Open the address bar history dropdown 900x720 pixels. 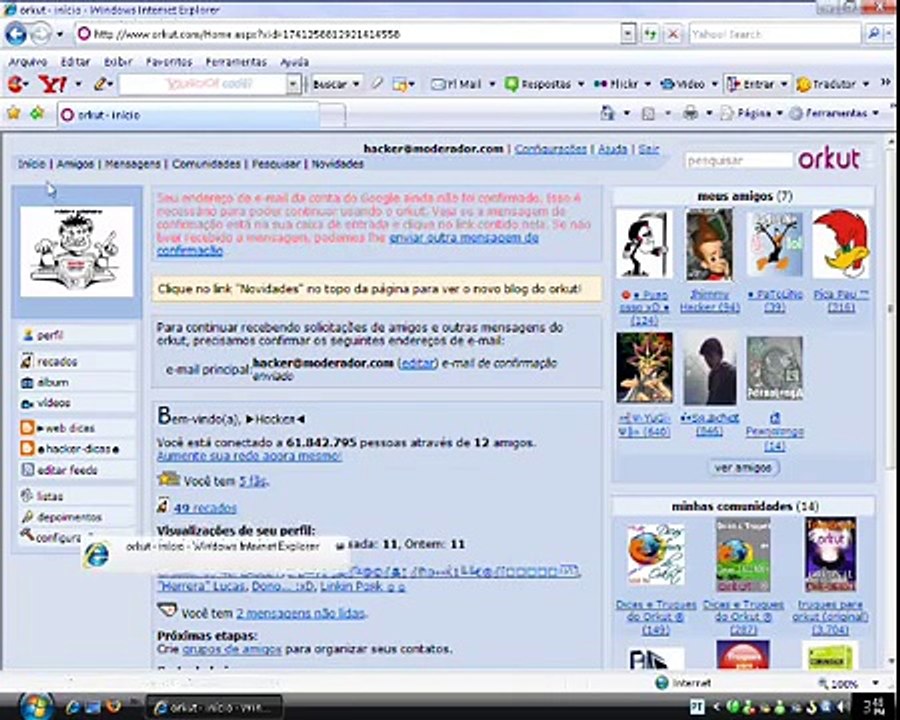pos(628,34)
